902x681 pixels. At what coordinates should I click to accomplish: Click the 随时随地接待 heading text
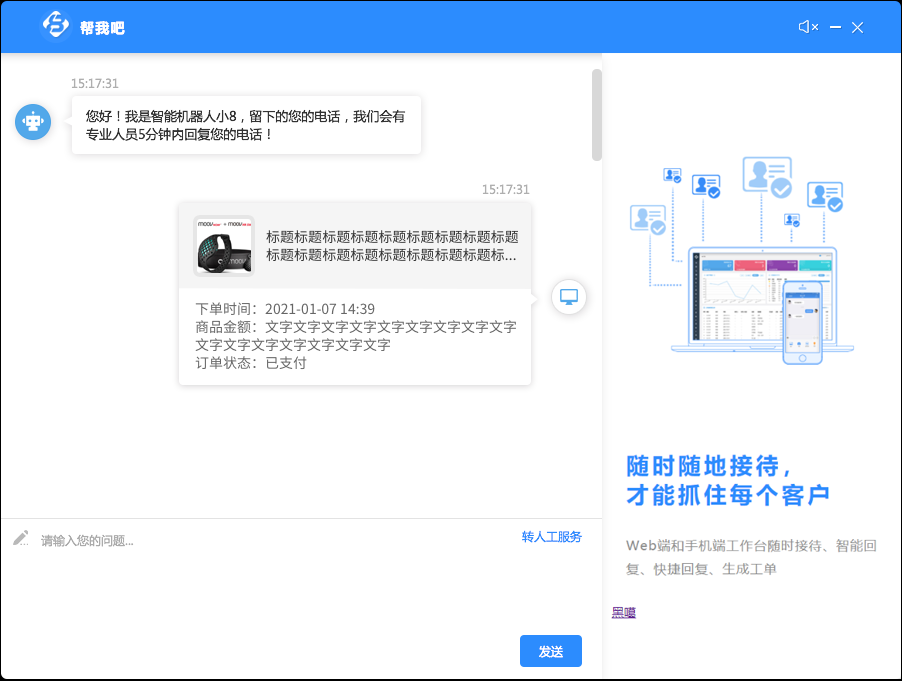[710, 466]
